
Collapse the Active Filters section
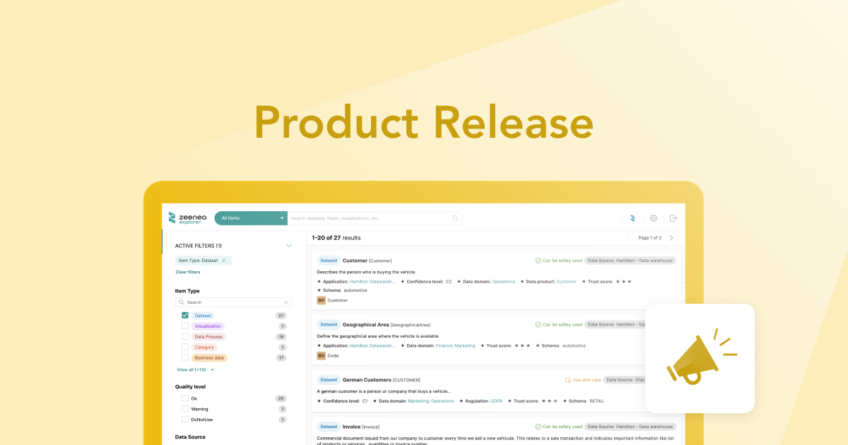289,245
